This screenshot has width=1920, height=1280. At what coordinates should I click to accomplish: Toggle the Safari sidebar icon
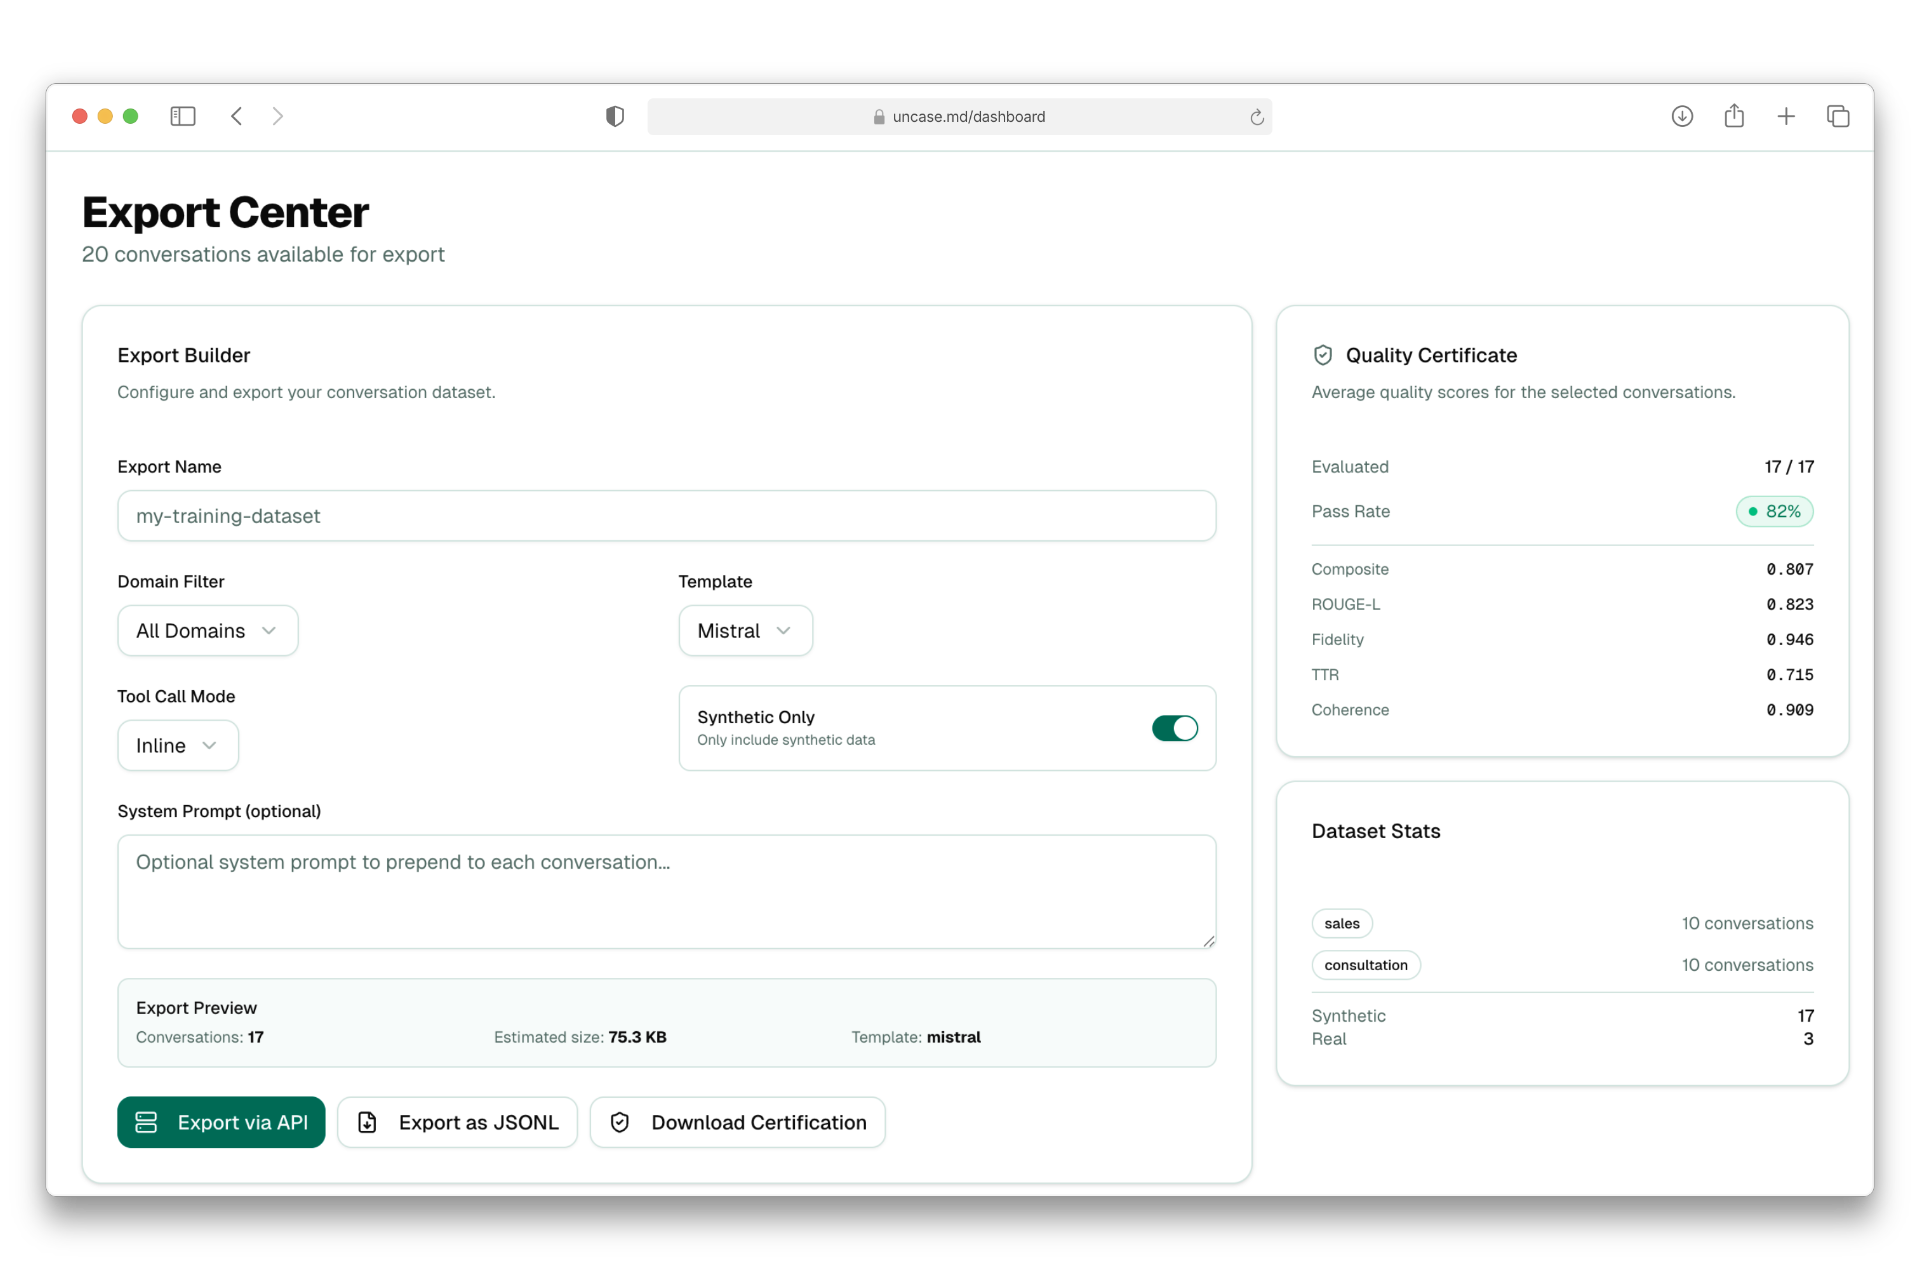(183, 116)
